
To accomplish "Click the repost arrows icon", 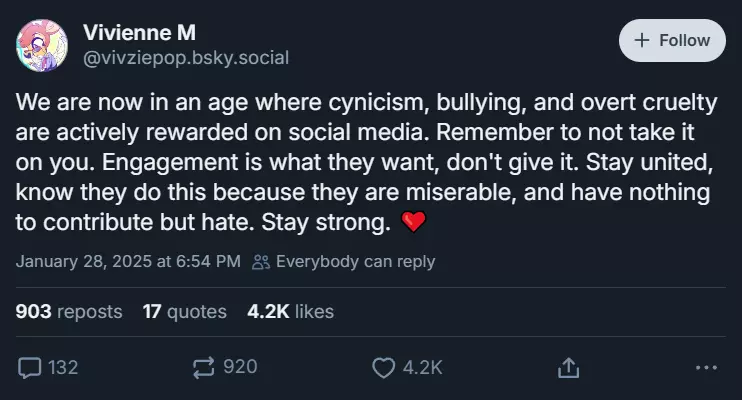I will point(205,367).
